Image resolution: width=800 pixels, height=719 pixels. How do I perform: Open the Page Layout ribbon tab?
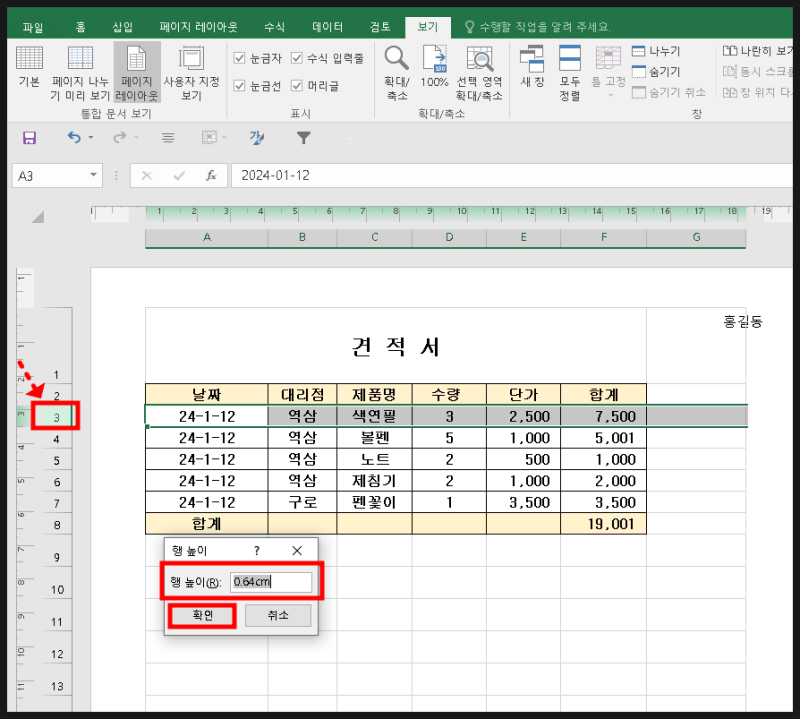pyautogui.click(x=198, y=27)
